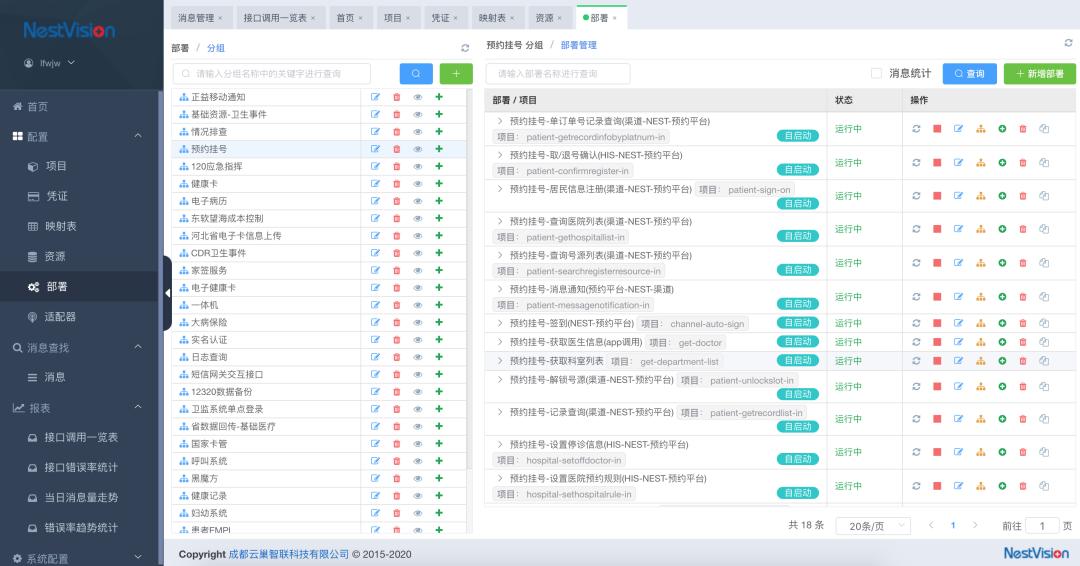Image resolution: width=1080 pixels, height=566 pixels.
Task: Restart the 单订单号记录查询 deployment
Action: [x=916, y=129]
